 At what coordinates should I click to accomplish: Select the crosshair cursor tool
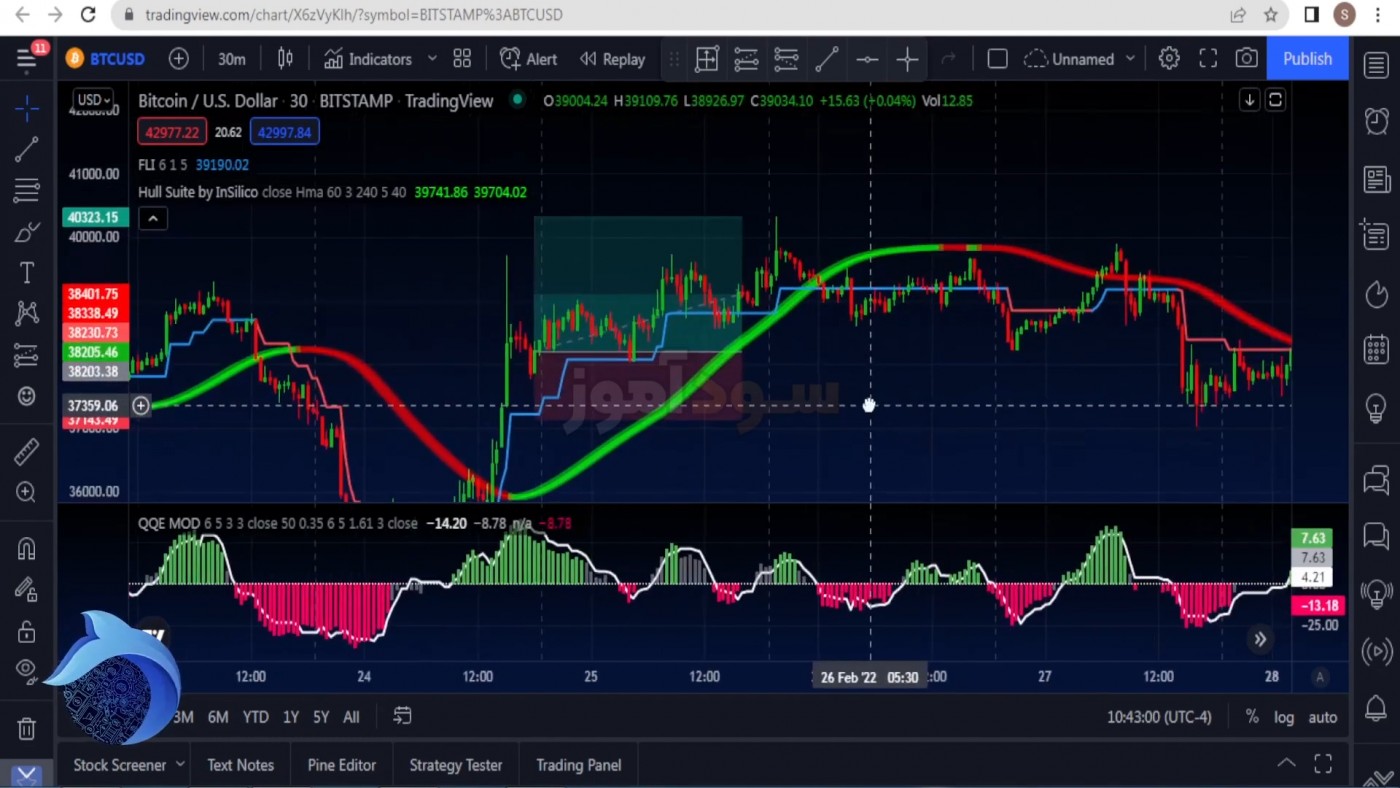[x=27, y=108]
